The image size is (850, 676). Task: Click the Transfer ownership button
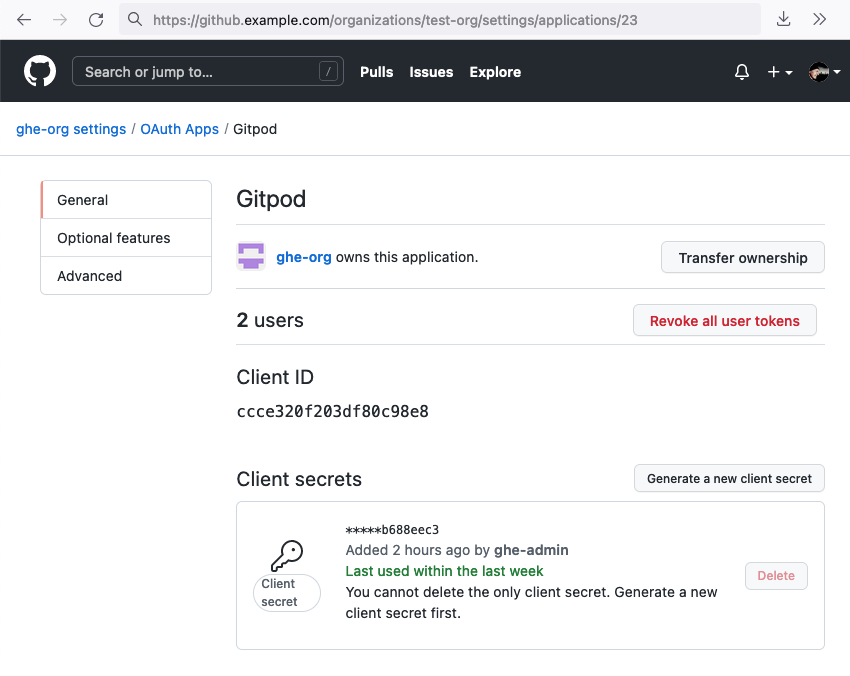click(742, 257)
